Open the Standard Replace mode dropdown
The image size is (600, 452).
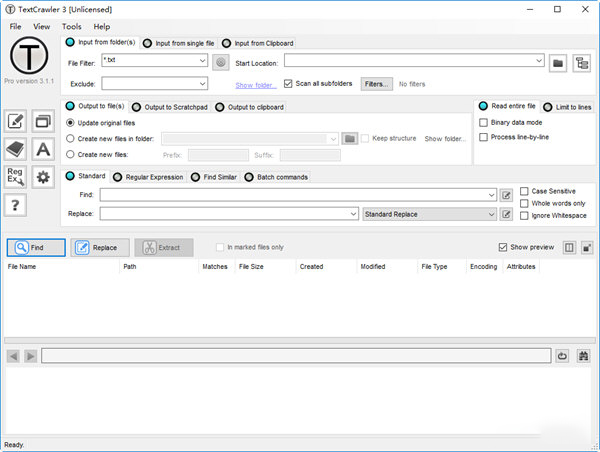pos(490,214)
